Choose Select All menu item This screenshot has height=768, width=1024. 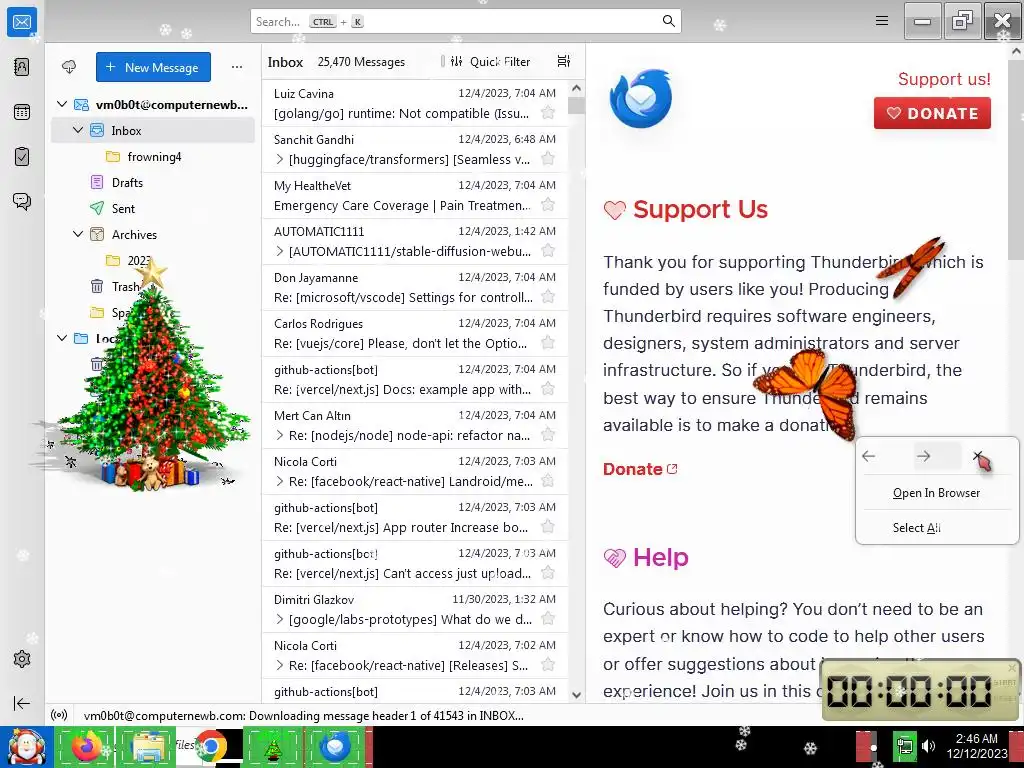click(x=936, y=528)
